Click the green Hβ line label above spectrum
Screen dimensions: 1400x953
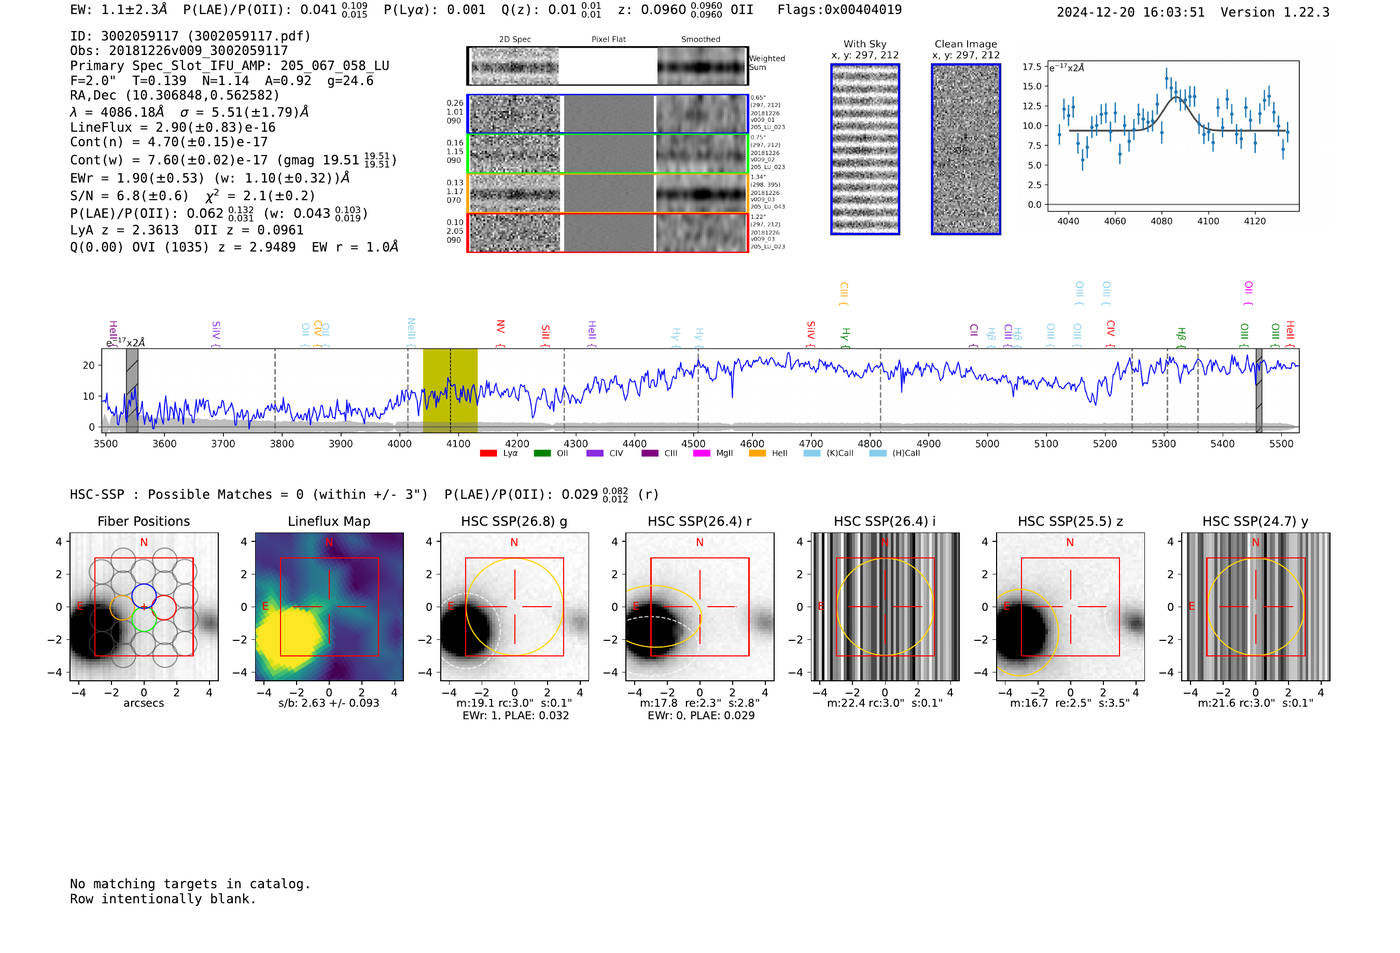tap(1181, 337)
